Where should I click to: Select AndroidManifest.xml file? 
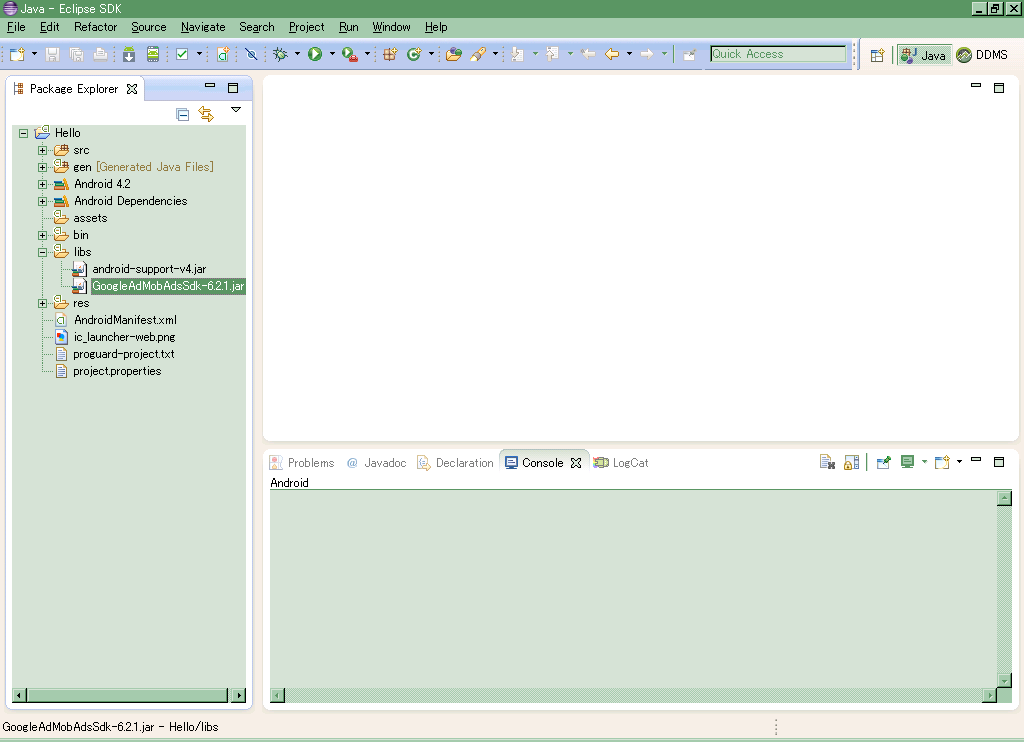coord(125,320)
